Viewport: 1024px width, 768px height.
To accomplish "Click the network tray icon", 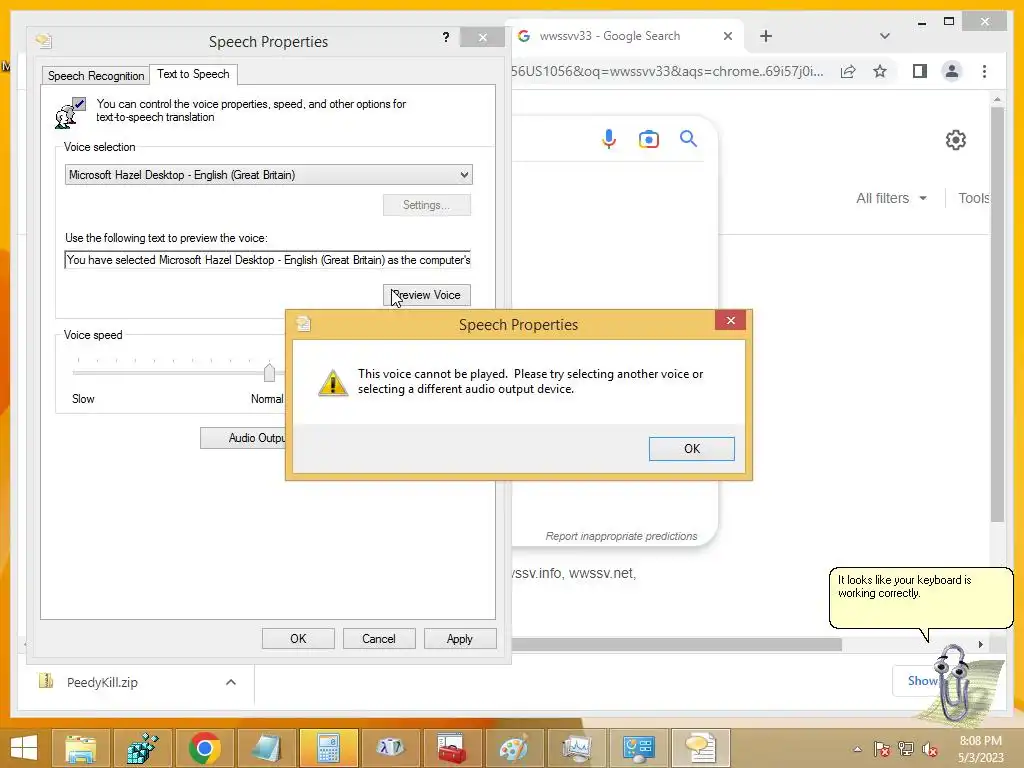I will tap(906, 749).
